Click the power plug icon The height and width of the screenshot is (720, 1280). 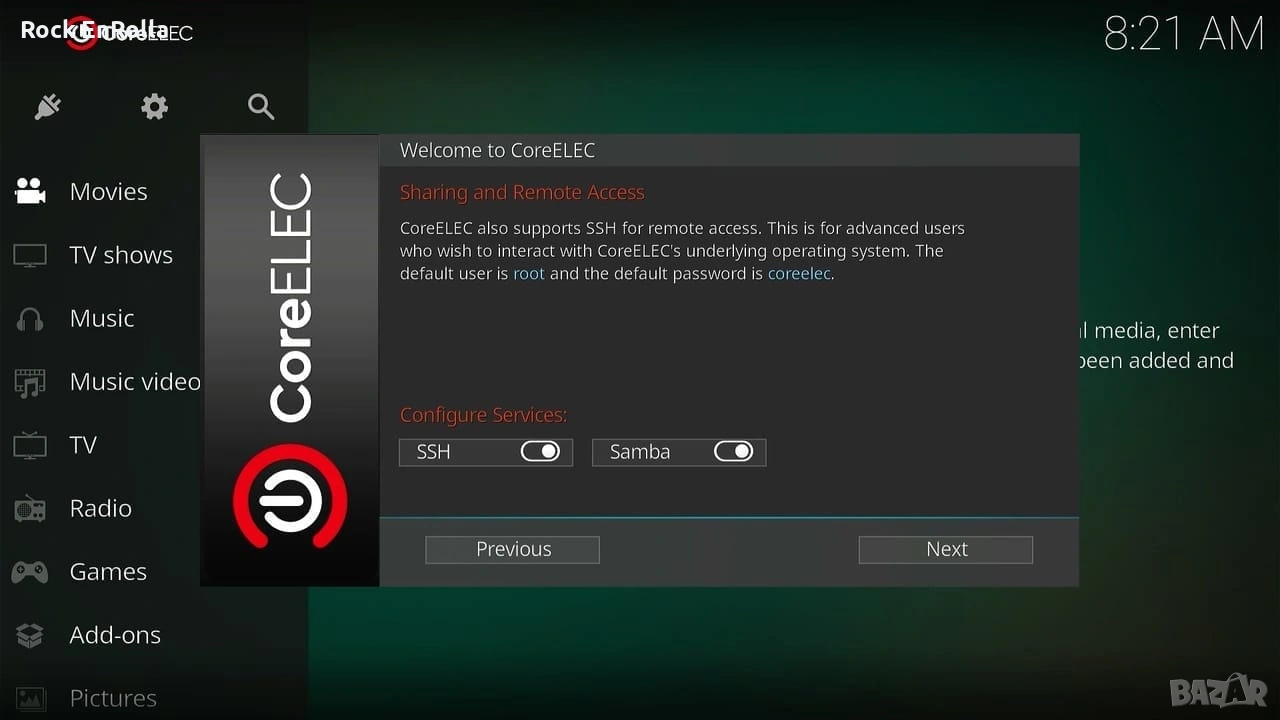pos(48,107)
